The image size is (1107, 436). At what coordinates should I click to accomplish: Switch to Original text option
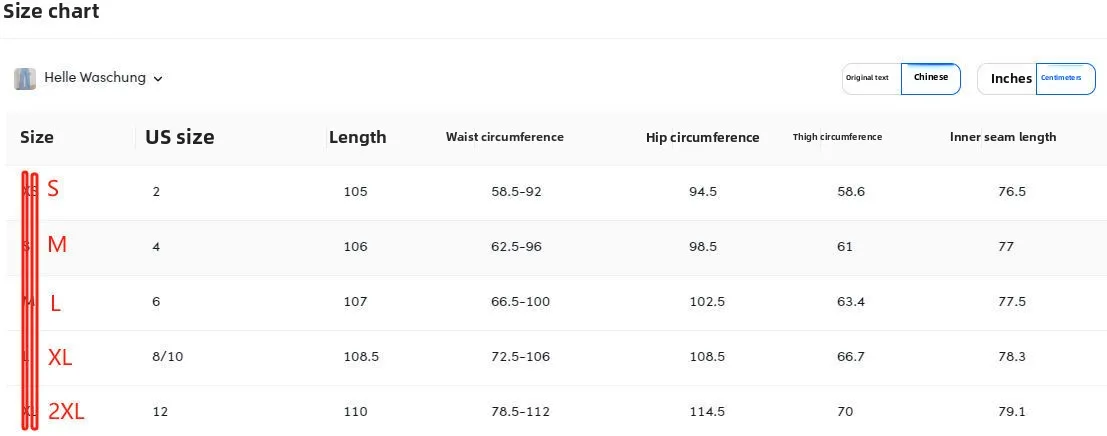(868, 78)
